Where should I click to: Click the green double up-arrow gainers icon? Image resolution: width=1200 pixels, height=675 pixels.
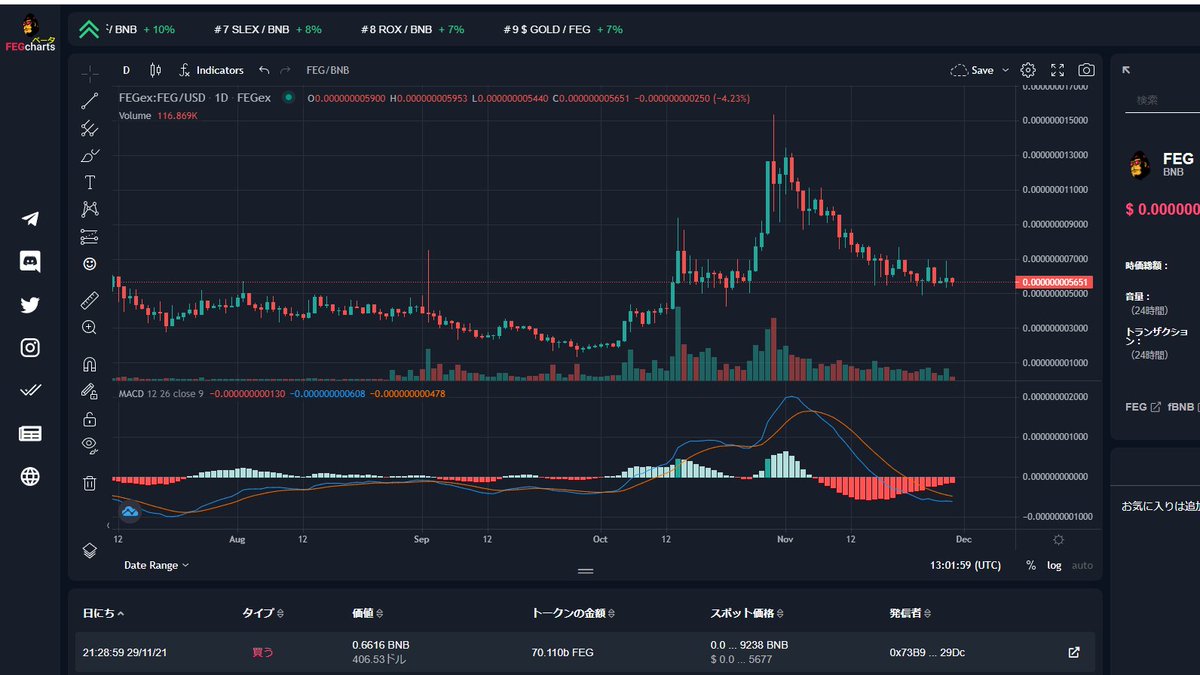[89, 29]
